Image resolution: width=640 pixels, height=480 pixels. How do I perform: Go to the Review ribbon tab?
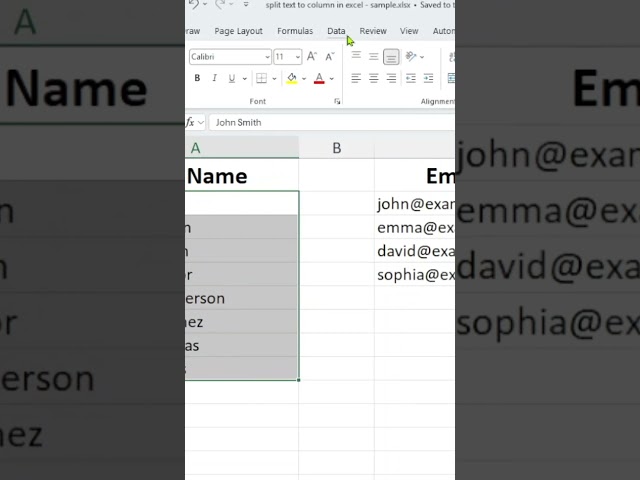[x=373, y=31]
